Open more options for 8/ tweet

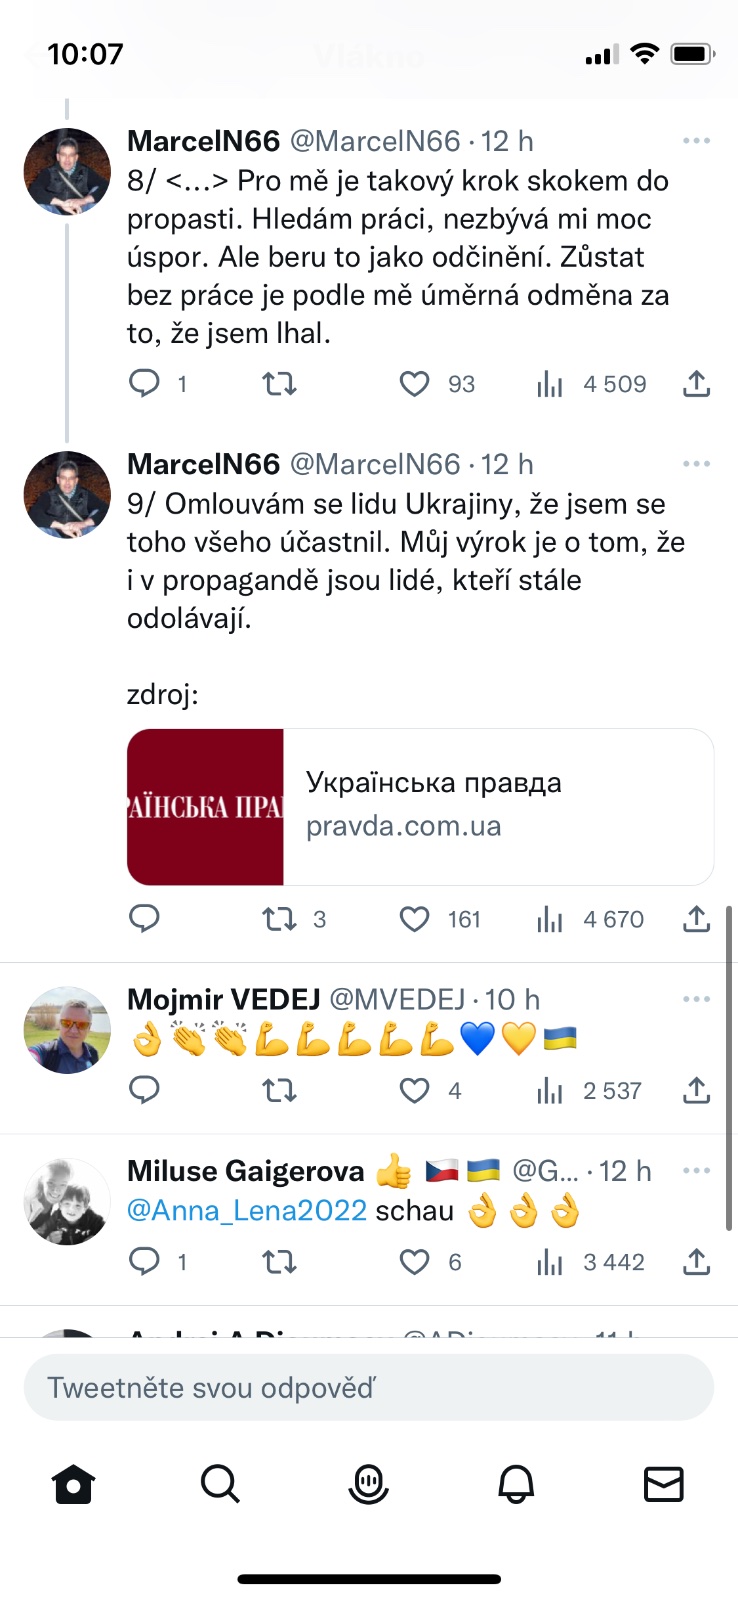coord(696,141)
